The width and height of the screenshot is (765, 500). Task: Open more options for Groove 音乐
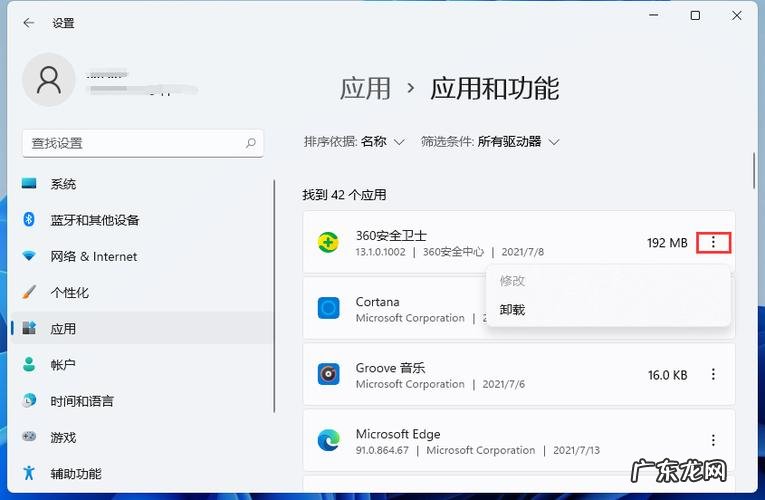click(713, 375)
